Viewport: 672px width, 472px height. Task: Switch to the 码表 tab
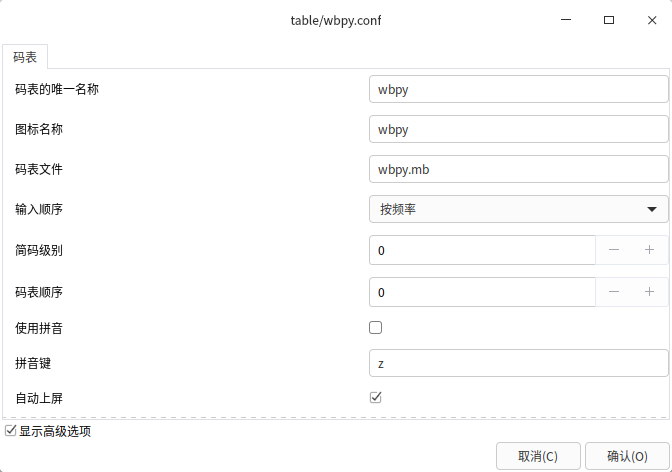pos(25,57)
